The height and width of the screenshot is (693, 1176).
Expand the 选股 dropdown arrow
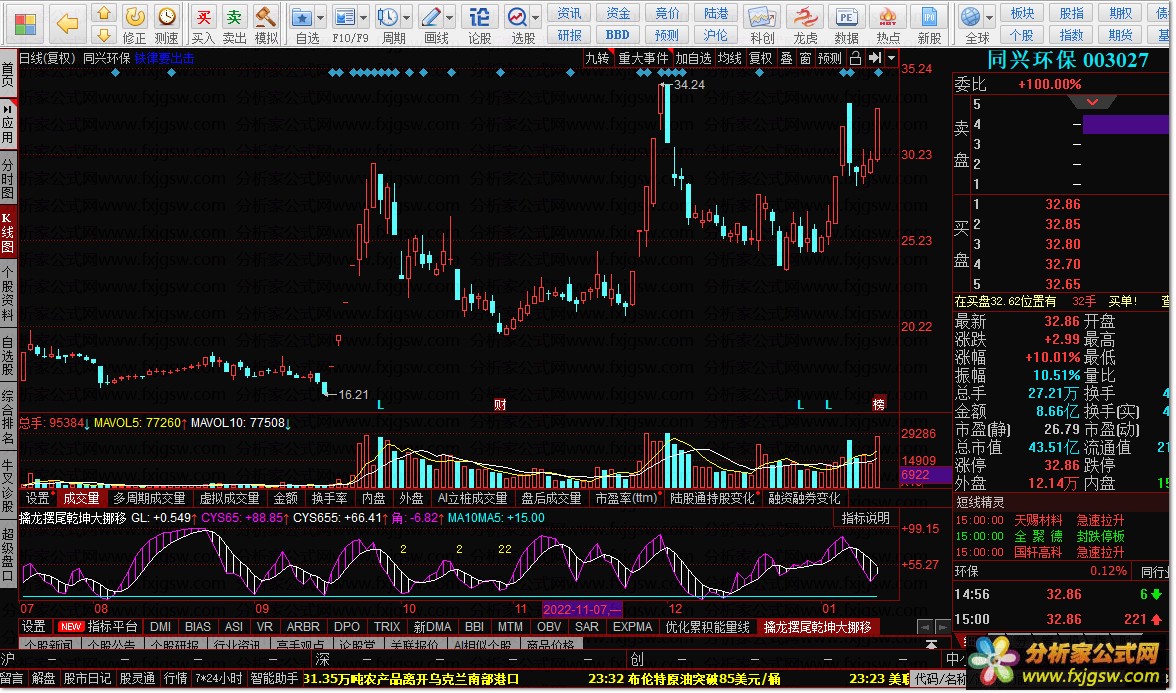[x=536, y=17]
